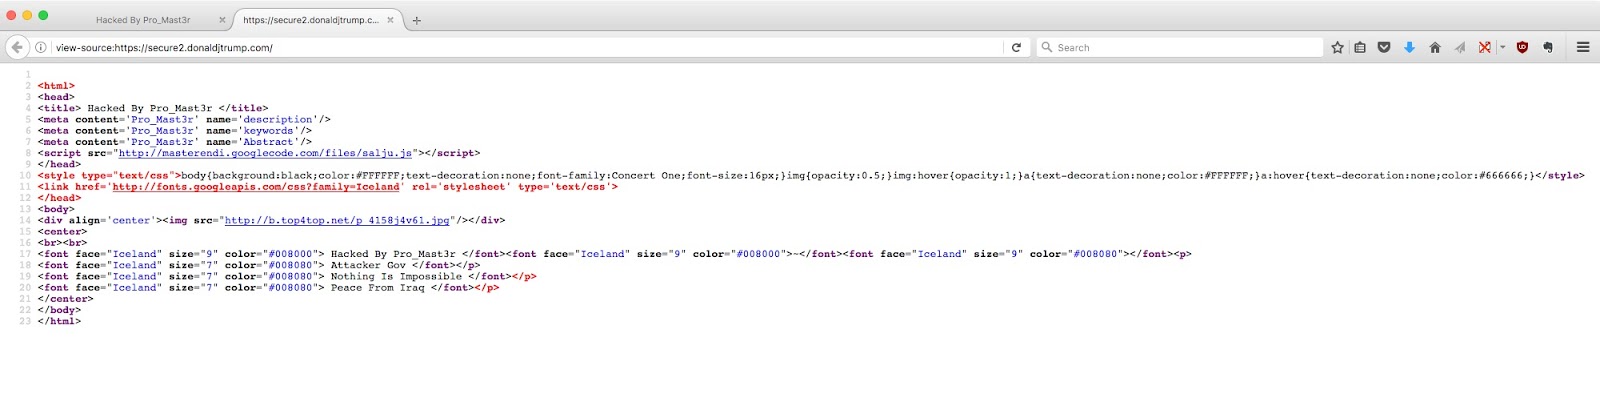Close the secure2.donaldjtrump tab
Viewport: 1600px width, 414px height.
[392, 20]
